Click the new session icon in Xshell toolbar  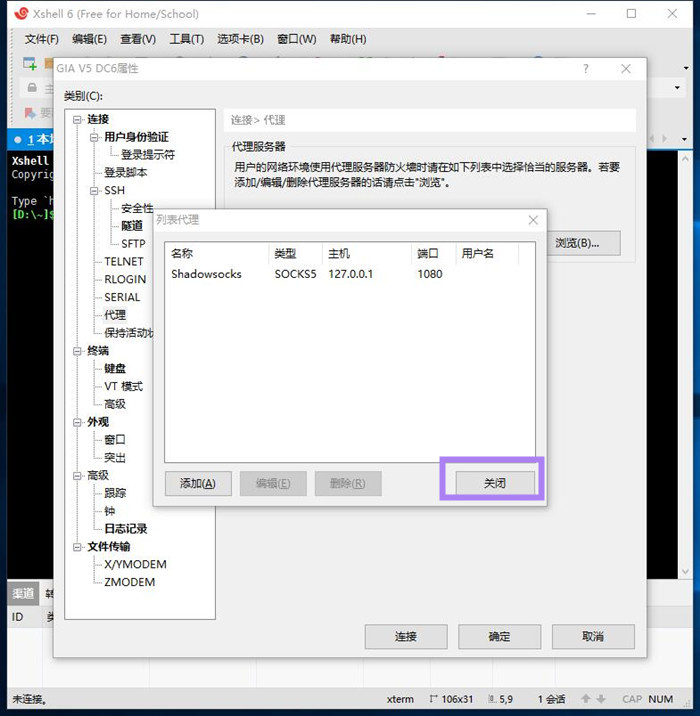[30, 63]
